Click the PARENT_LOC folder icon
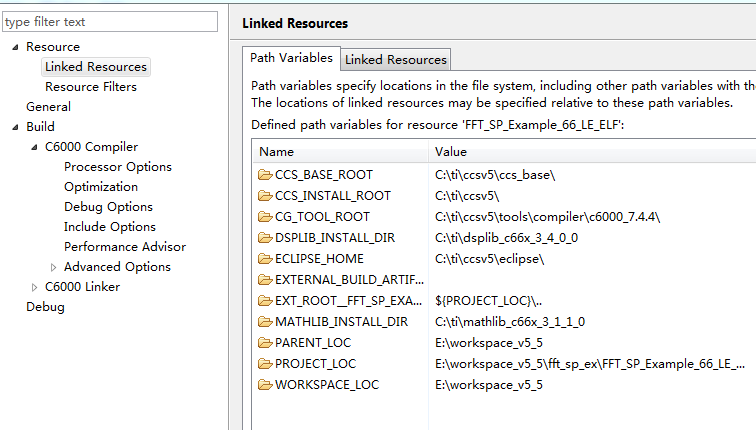This screenshot has height=430, width=756. pos(265,343)
